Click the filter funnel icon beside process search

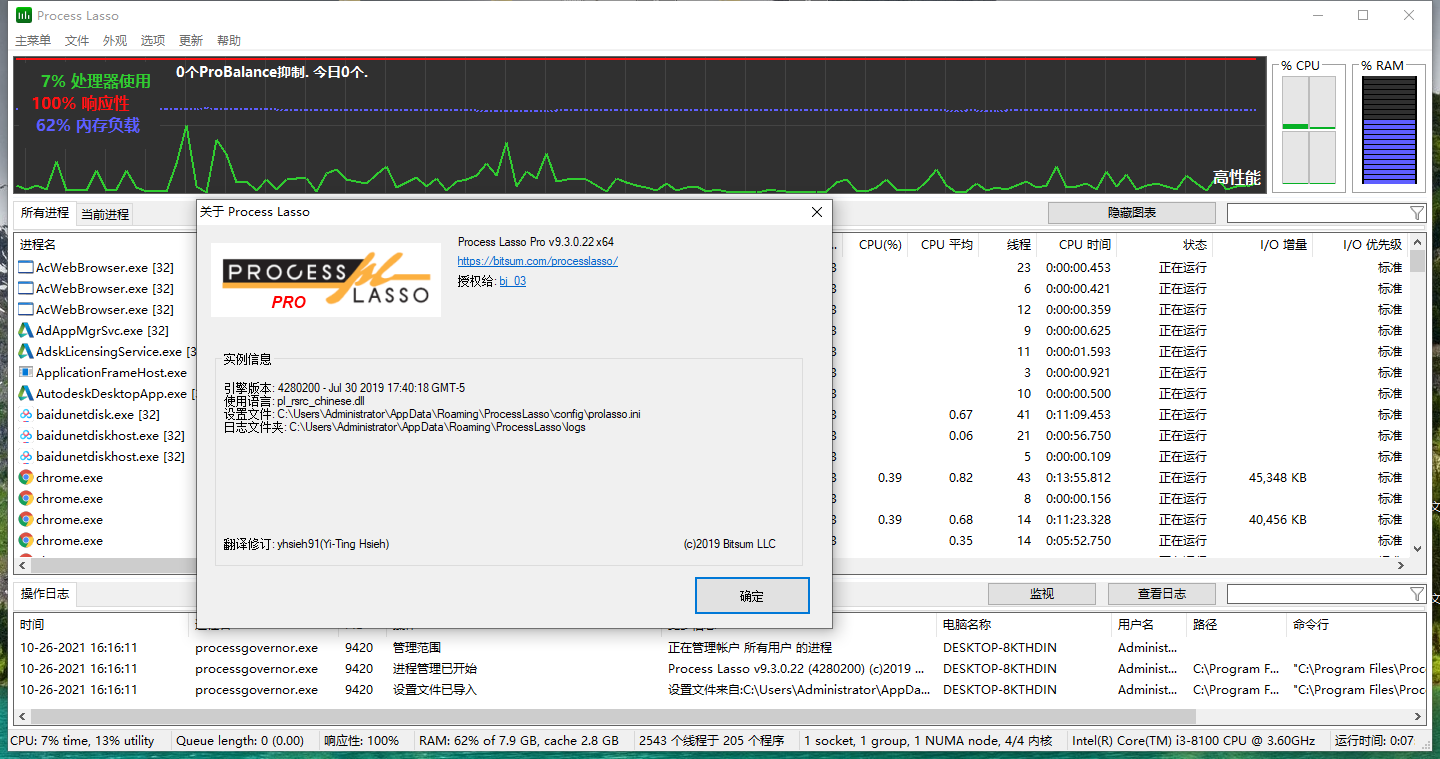point(1417,213)
